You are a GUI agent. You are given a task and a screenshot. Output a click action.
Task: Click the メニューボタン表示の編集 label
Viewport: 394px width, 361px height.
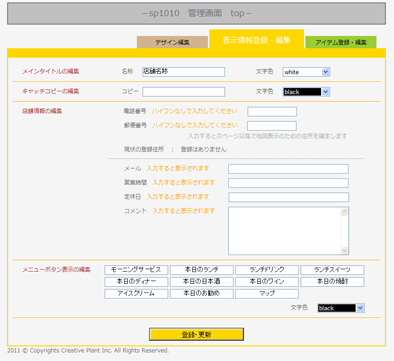coord(56,269)
